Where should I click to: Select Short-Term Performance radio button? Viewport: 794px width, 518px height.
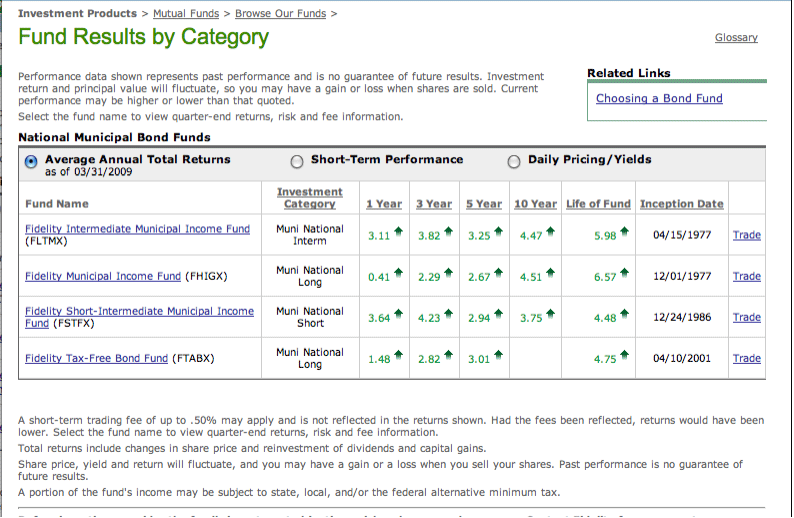click(x=297, y=162)
